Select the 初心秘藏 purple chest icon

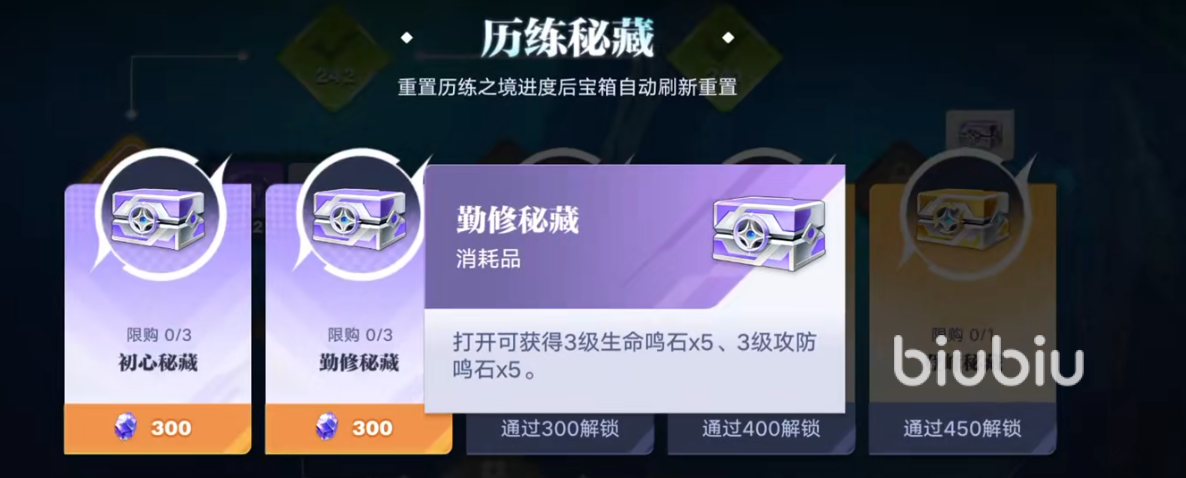(x=157, y=215)
